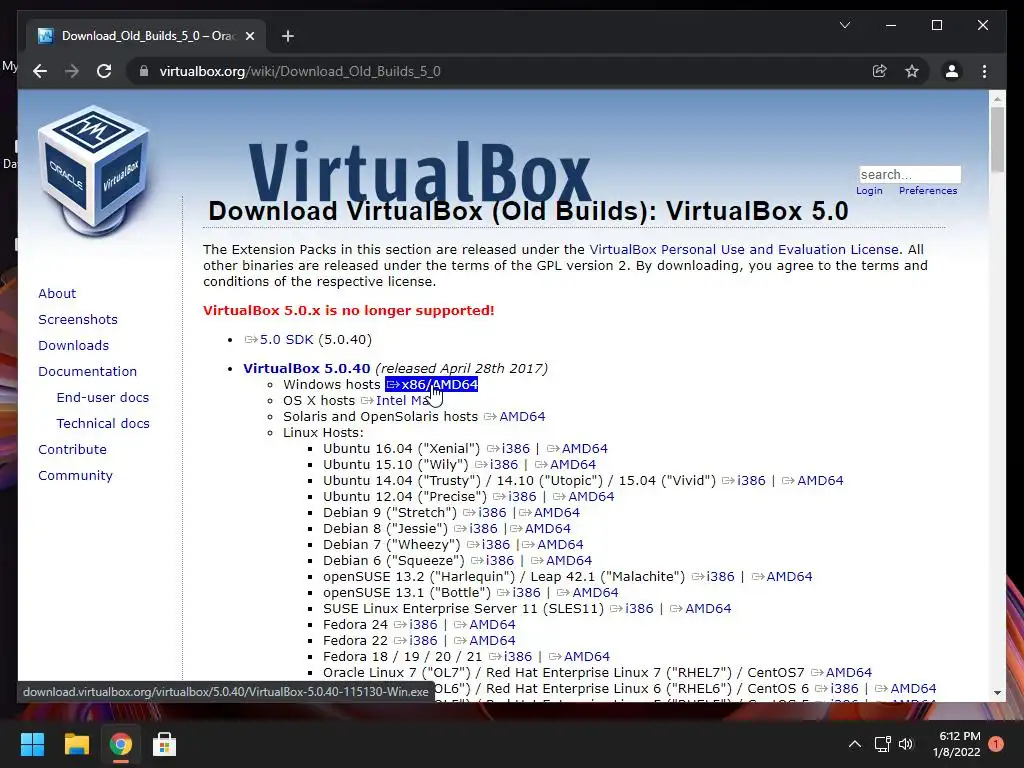Download Ubuntu 16.04 Xenial AMD64 package
Viewport: 1024px width, 768px height.
577,449
